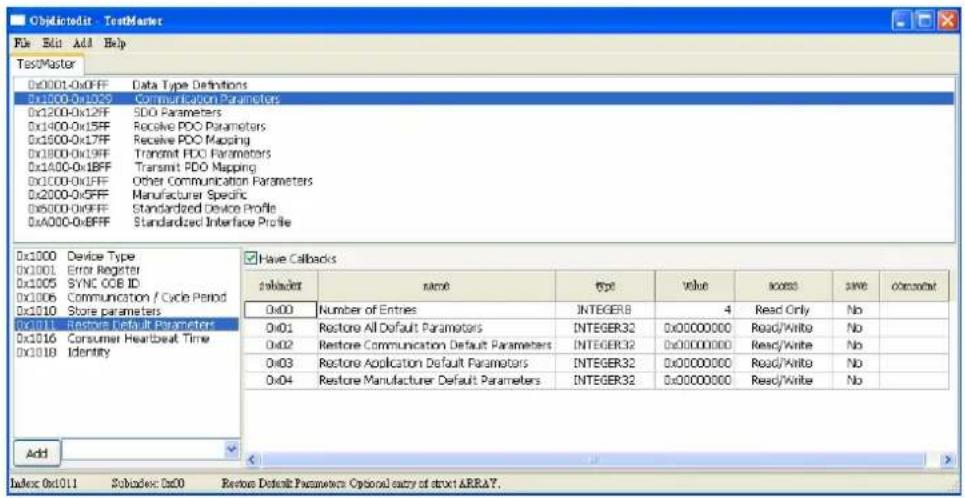This screenshot has width=965, height=498.
Task: Switch to the TestMaster tab
Action: 48,63
